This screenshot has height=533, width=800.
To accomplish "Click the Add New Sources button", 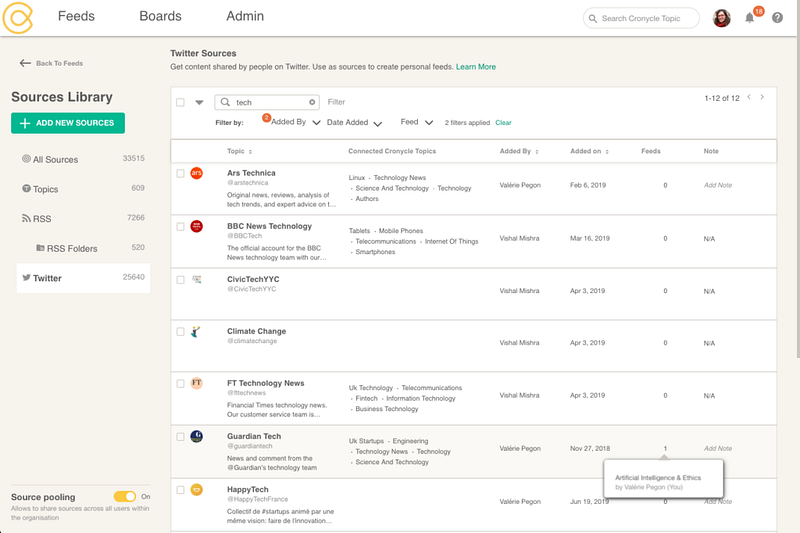I will coord(68,123).
